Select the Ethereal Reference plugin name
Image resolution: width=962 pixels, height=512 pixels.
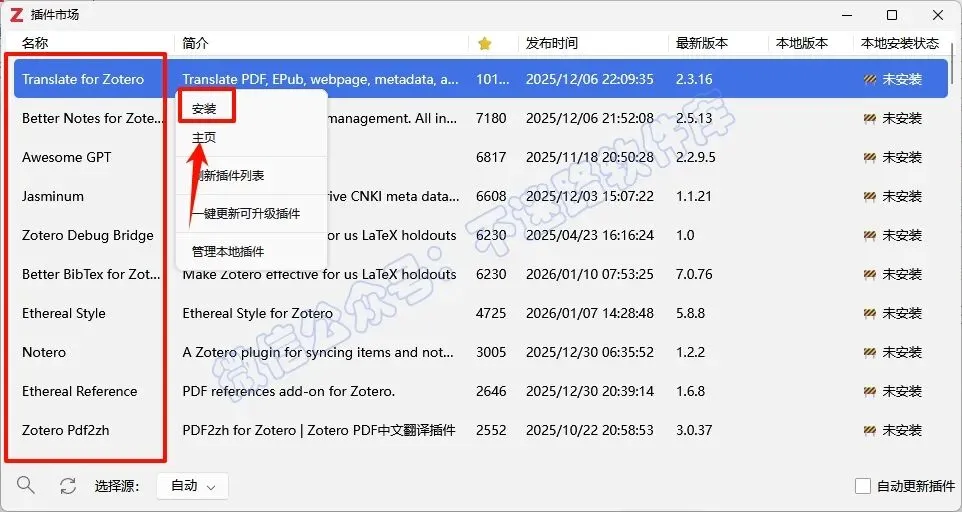tap(80, 391)
